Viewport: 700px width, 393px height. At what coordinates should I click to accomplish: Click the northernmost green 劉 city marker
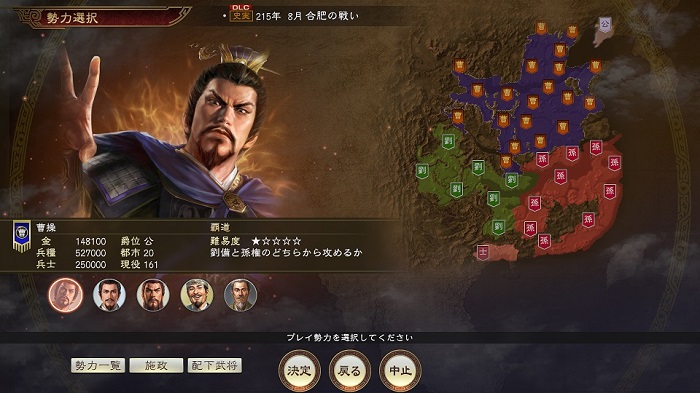tap(449, 142)
